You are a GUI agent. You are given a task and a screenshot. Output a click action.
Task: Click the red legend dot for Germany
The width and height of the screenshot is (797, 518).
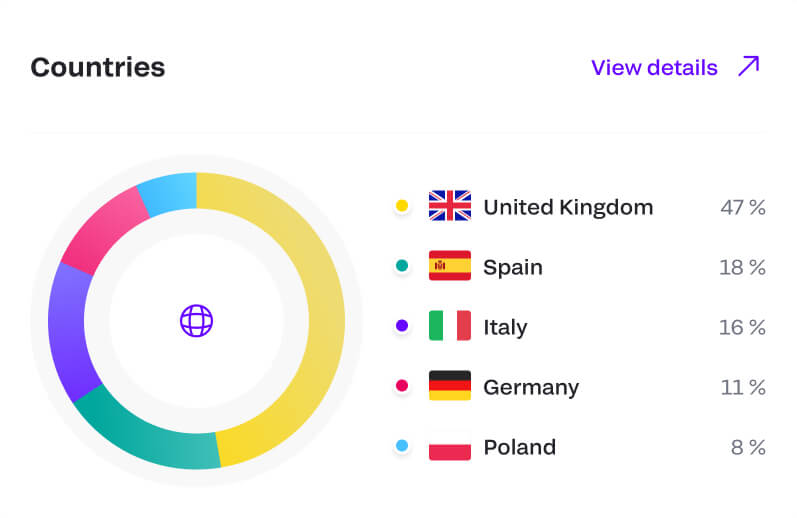(x=402, y=386)
